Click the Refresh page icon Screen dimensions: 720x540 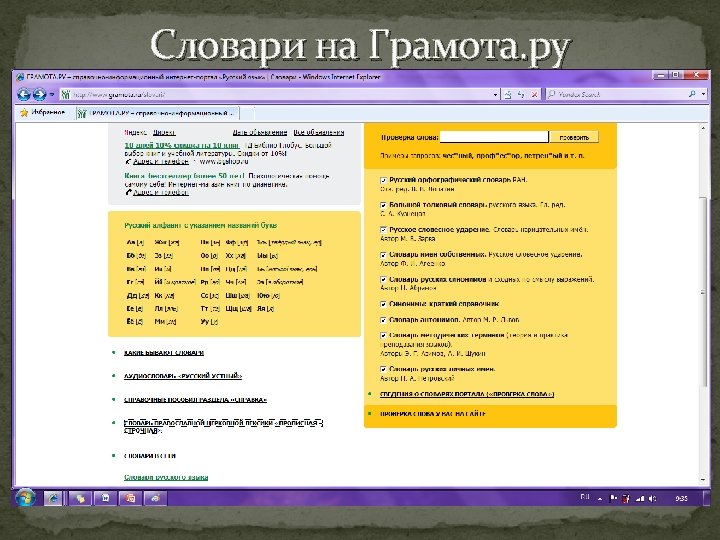point(521,95)
